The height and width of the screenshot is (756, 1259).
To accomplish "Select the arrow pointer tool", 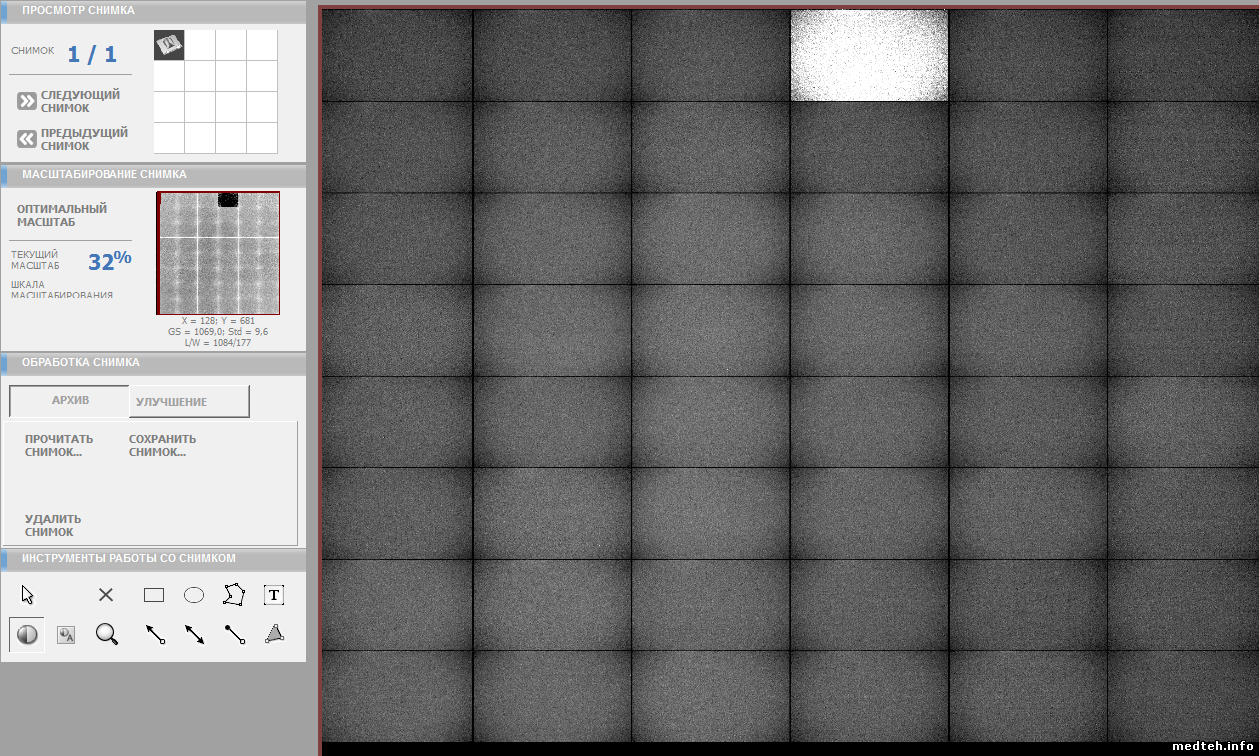I will click(28, 595).
